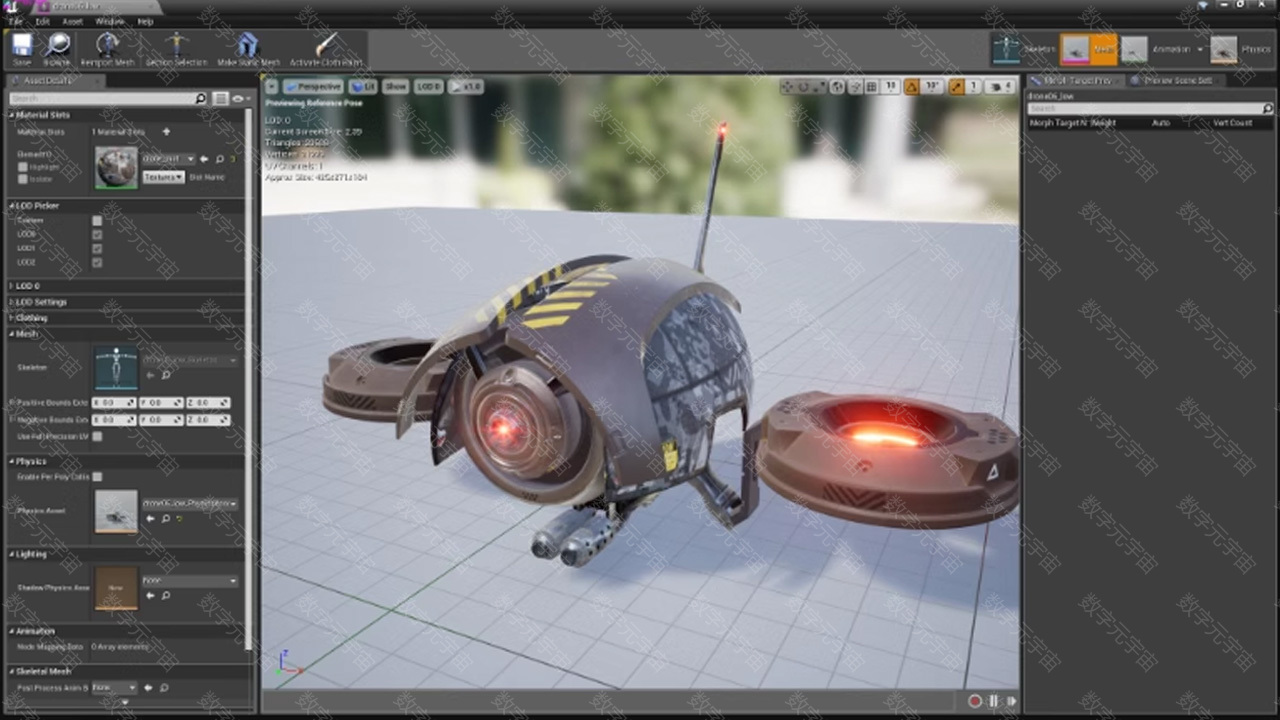Click surface snapping icon in viewport

(x=855, y=87)
